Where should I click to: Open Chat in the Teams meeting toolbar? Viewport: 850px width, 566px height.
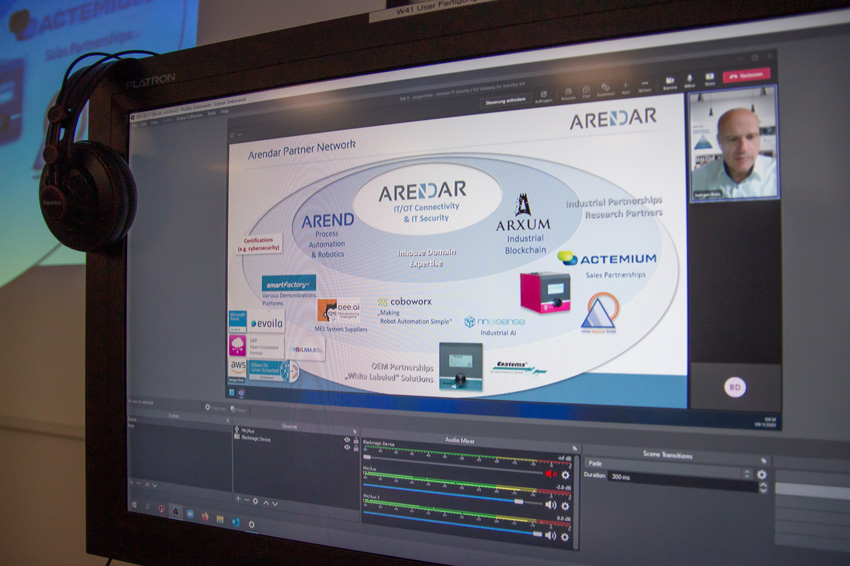pyautogui.click(x=586, y=91)
